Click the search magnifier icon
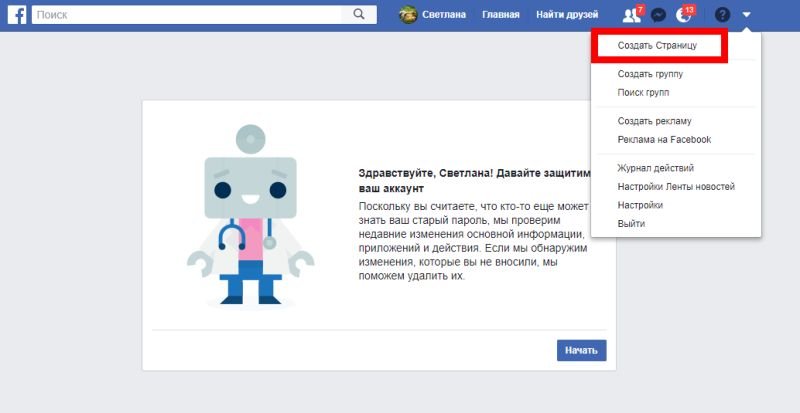This screenshot has width=800, height=413. [x=357, y=15]
